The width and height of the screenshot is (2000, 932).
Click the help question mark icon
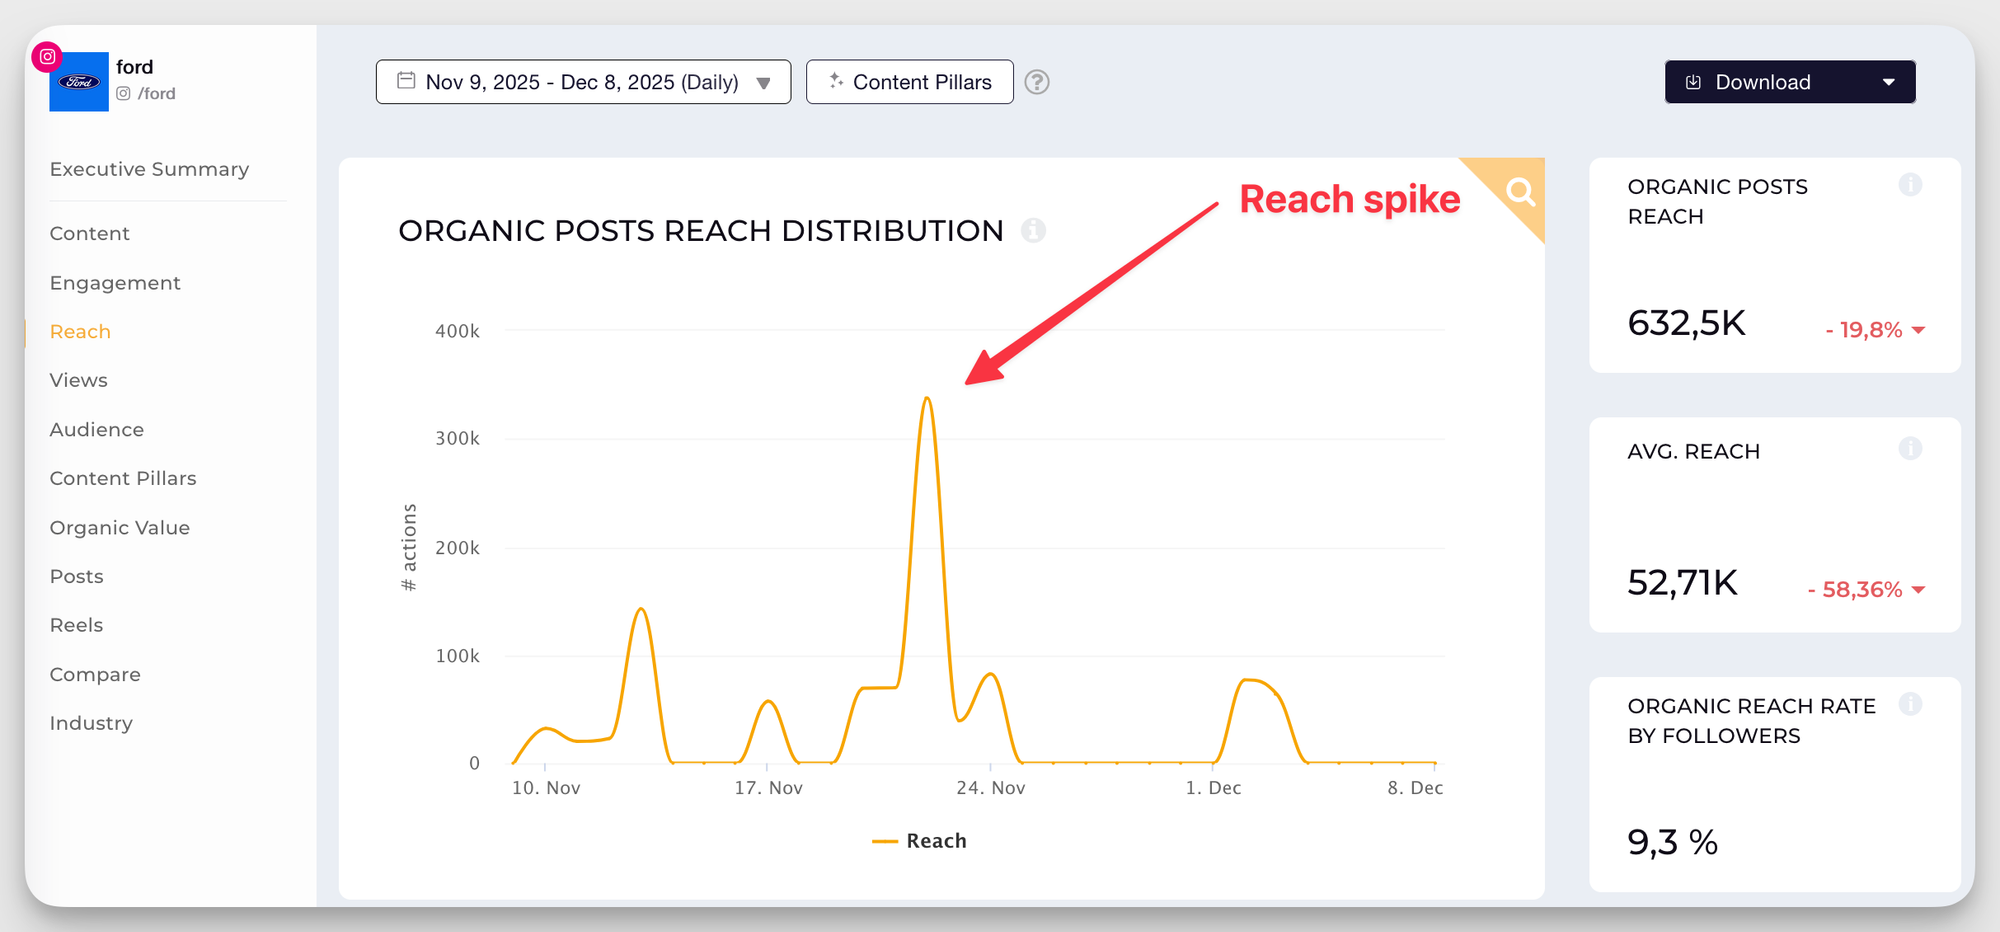click(x=1037, y=82)
